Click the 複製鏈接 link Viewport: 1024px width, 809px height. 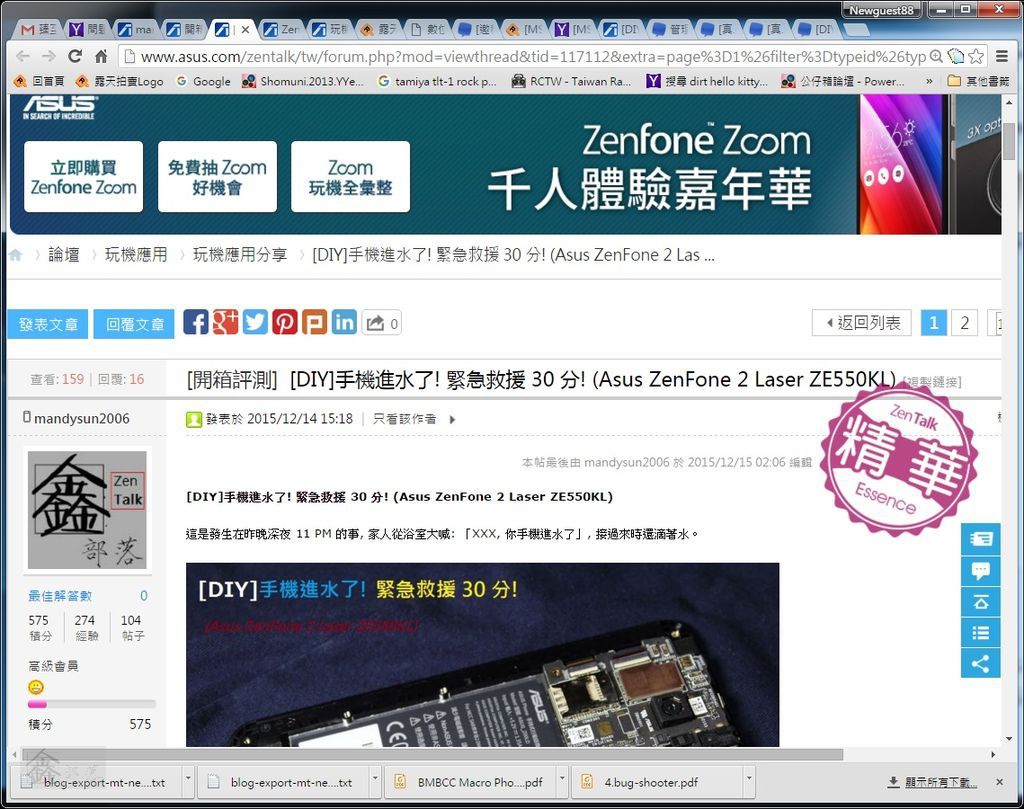click(932, 382)
